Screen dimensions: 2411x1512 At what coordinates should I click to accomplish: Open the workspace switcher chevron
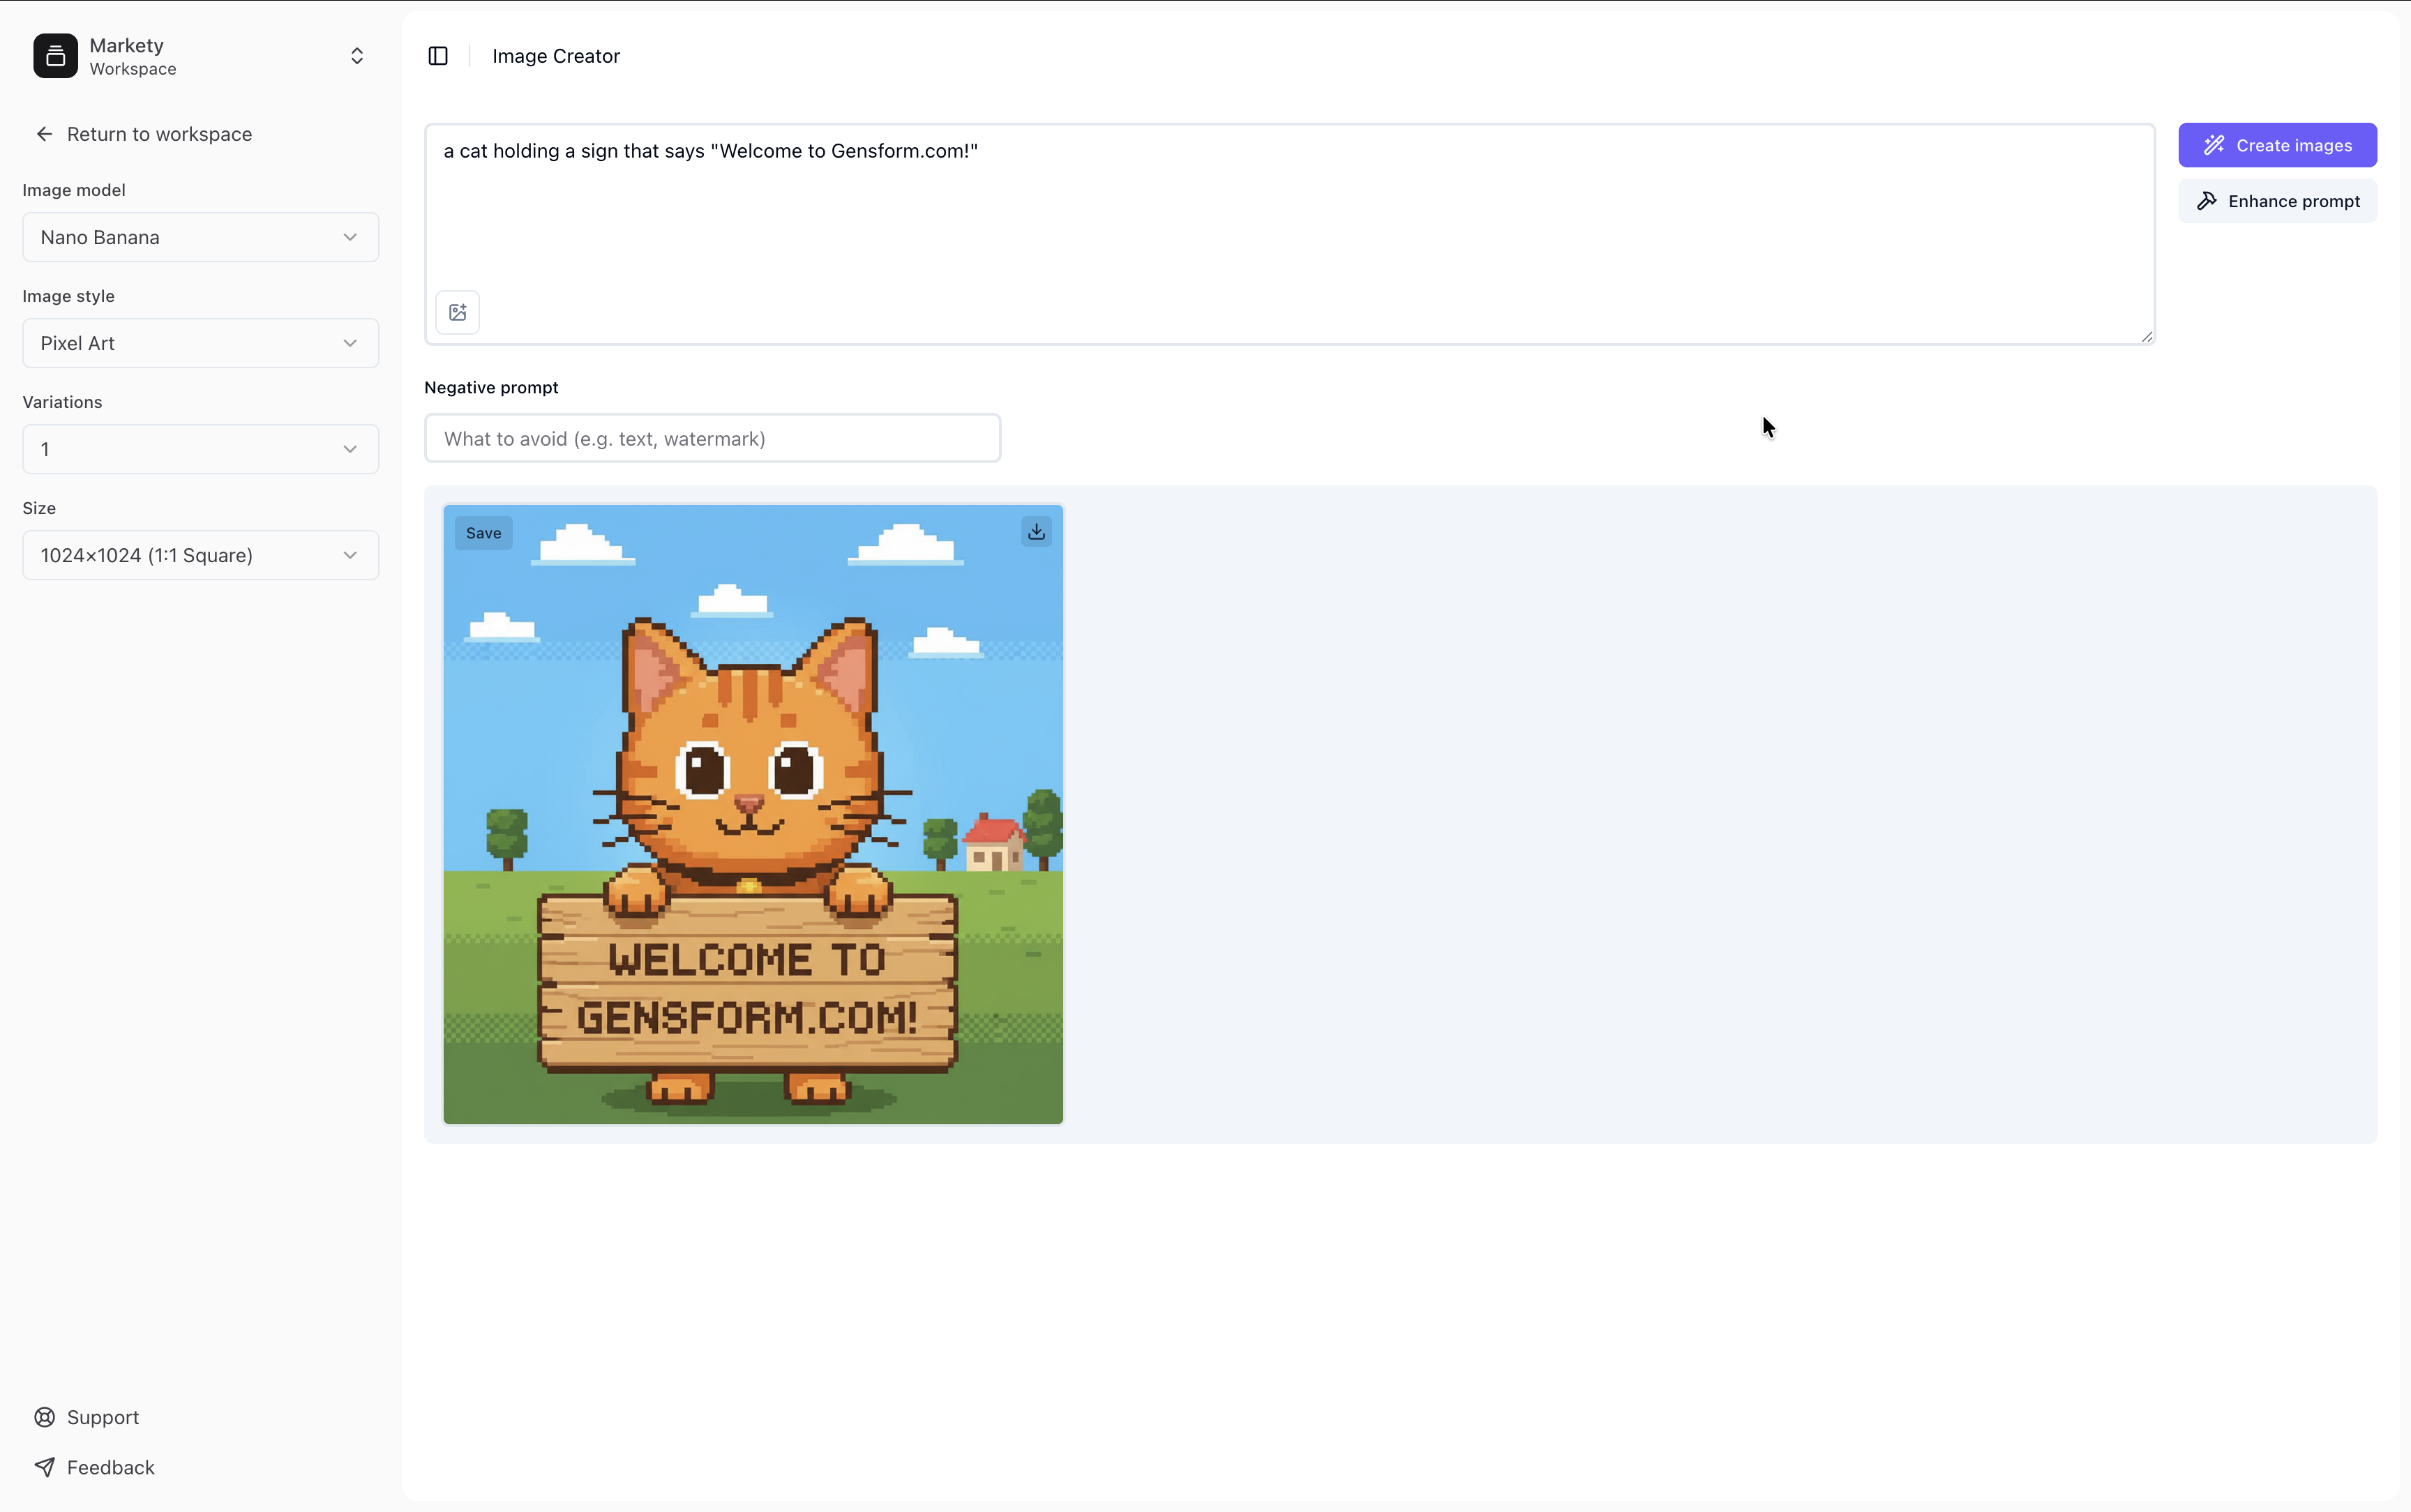pos(356,55)
